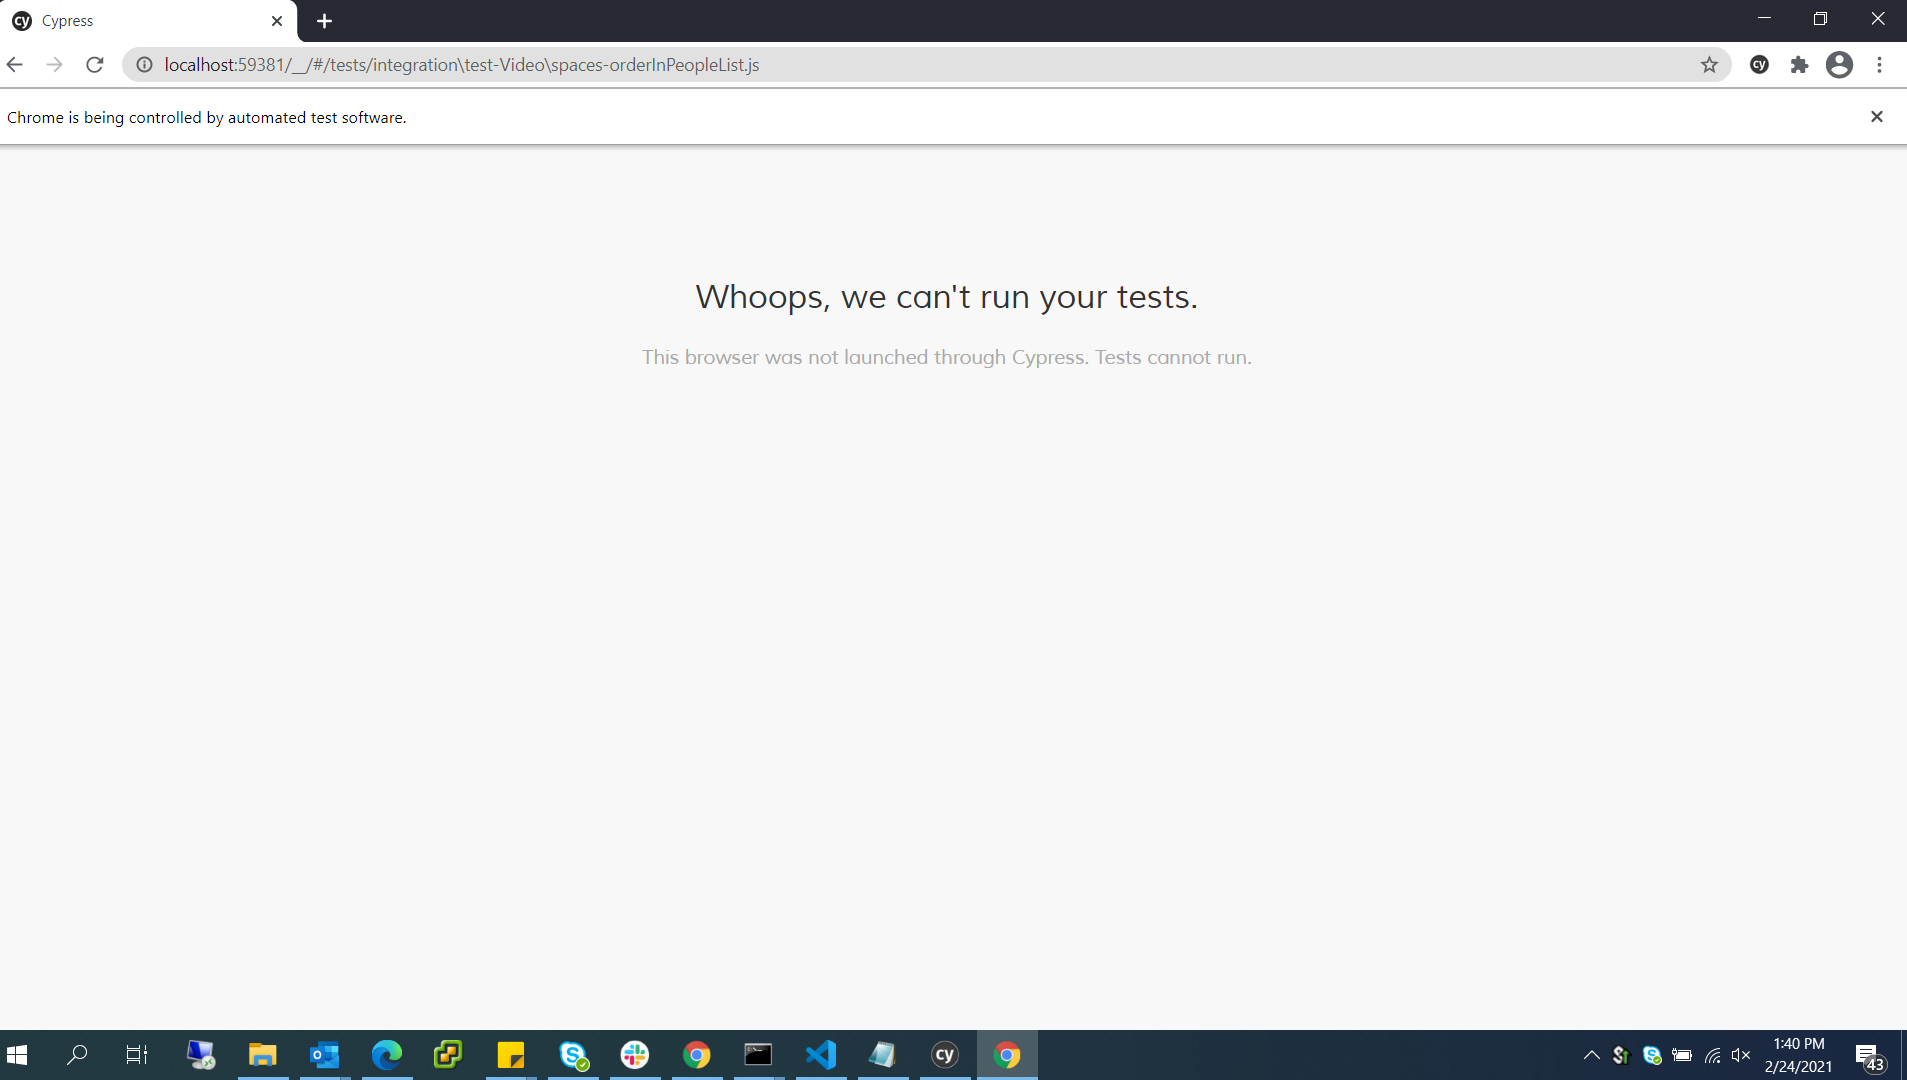
Task: Click the "Whoops, we can't run your tests." heading
Action: click(947, 297)
